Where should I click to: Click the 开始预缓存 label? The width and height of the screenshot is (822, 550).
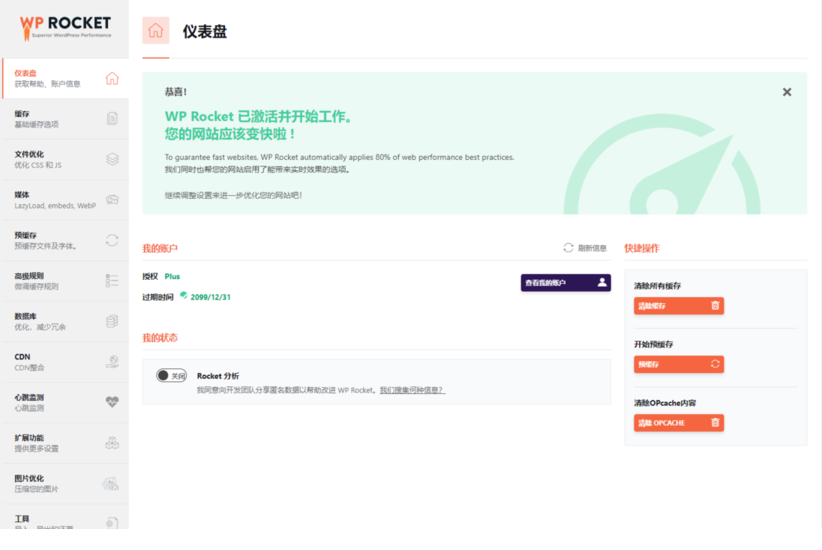[653, 344]
